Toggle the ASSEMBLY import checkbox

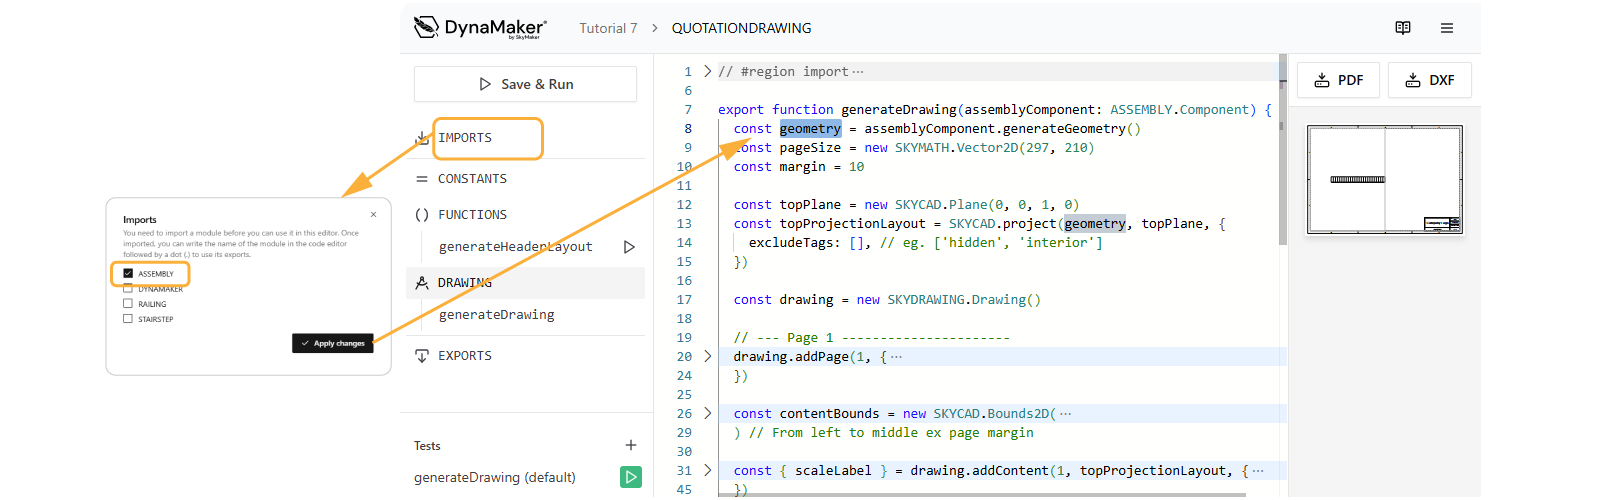(128, 273)
